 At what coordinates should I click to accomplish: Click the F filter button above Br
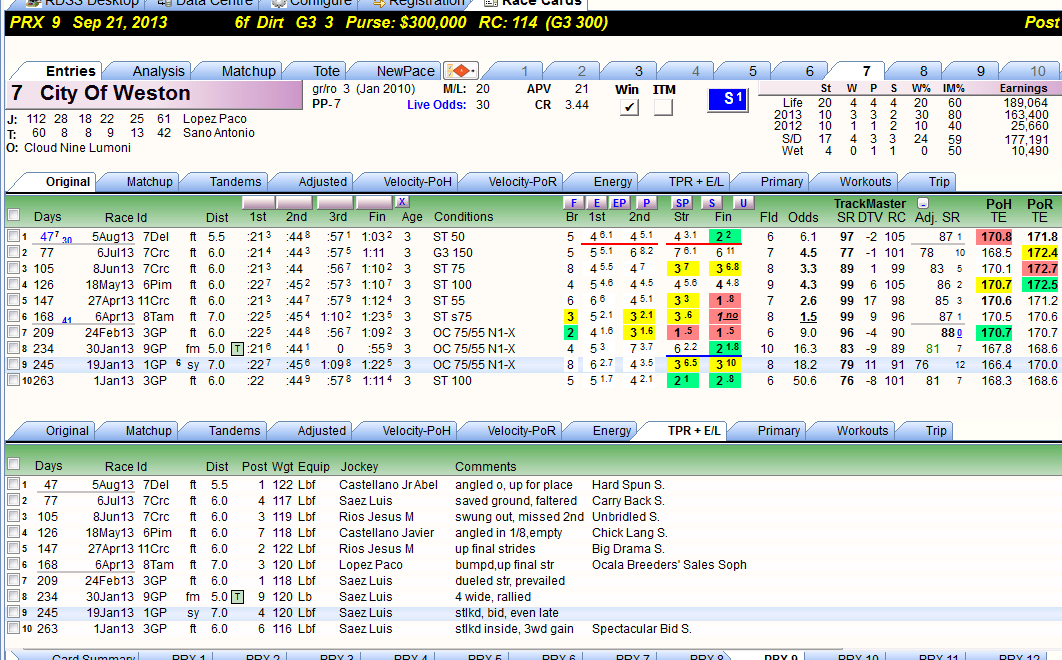point(573,203)
